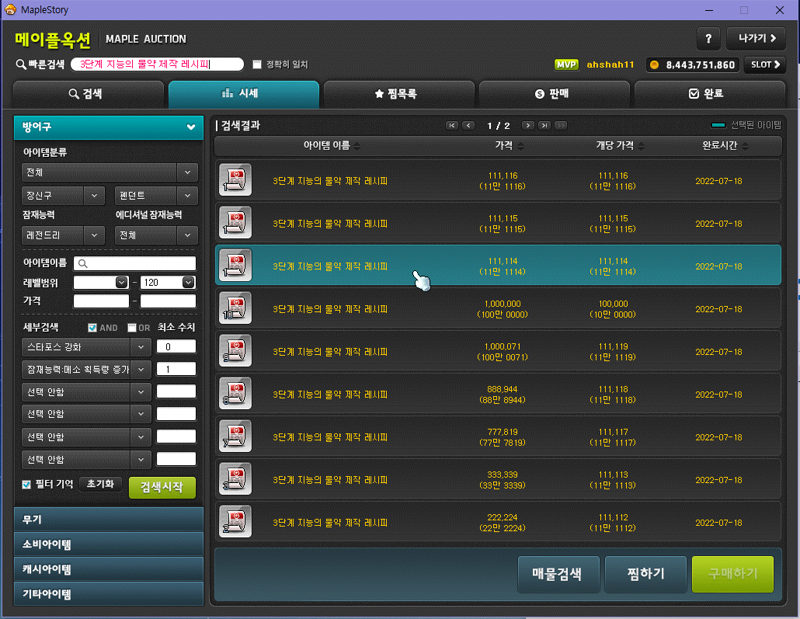Screen dimensions: 800x619
Task: Click the double-arrow skip pages button
Action: pos(561,126)
